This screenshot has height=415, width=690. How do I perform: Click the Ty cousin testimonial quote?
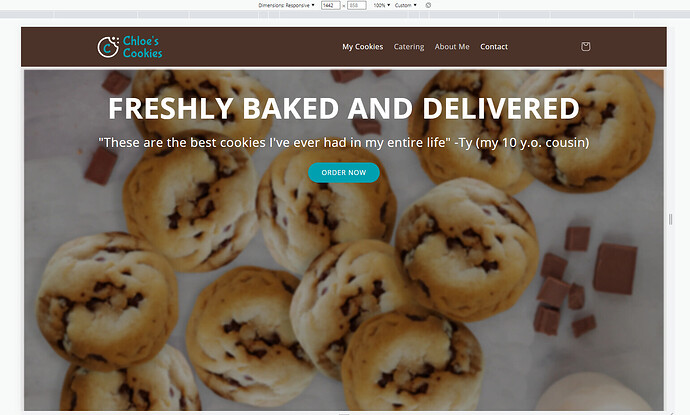coord(344,143)
